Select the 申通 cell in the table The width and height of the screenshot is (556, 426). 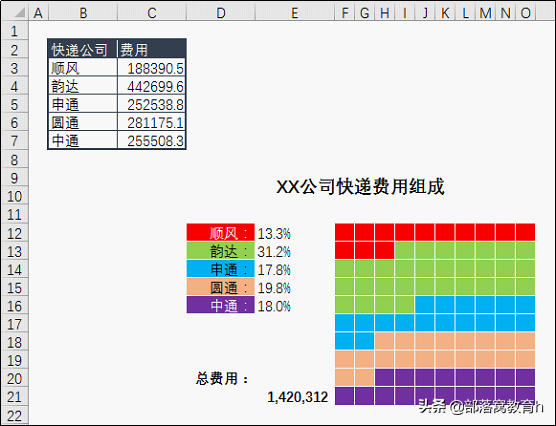point(82,104)
